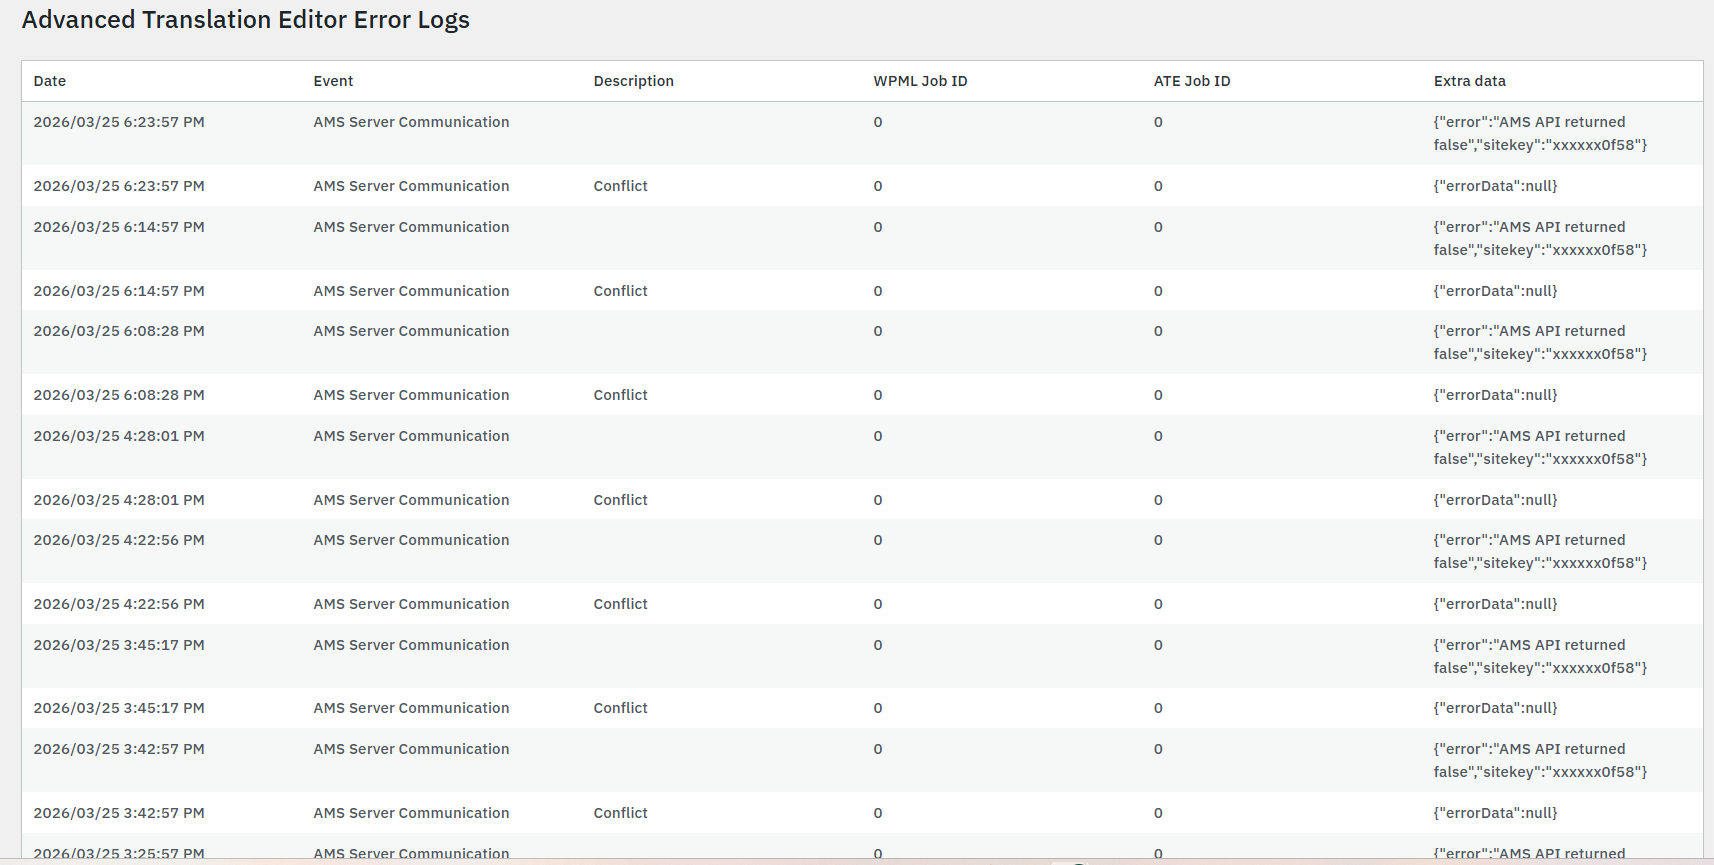Select errorData null cell for 3:45:17 PM
The width and height of the screenshot is (1714, 865).
pos(1495,708)
